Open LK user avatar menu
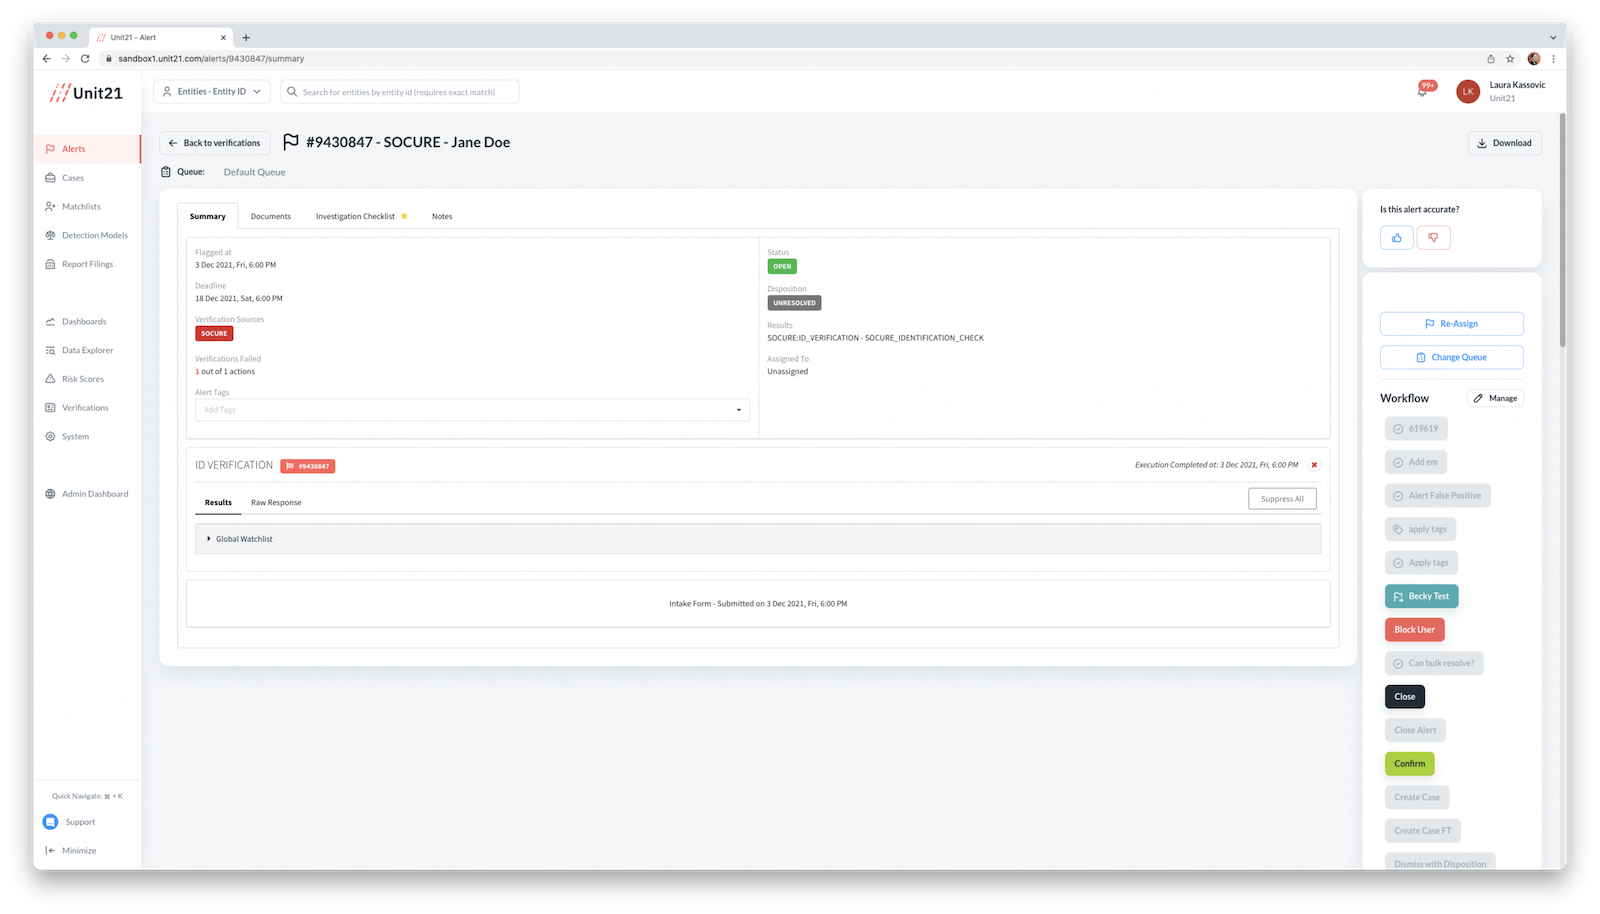The image size is (1600, 914). [1468, 92]
